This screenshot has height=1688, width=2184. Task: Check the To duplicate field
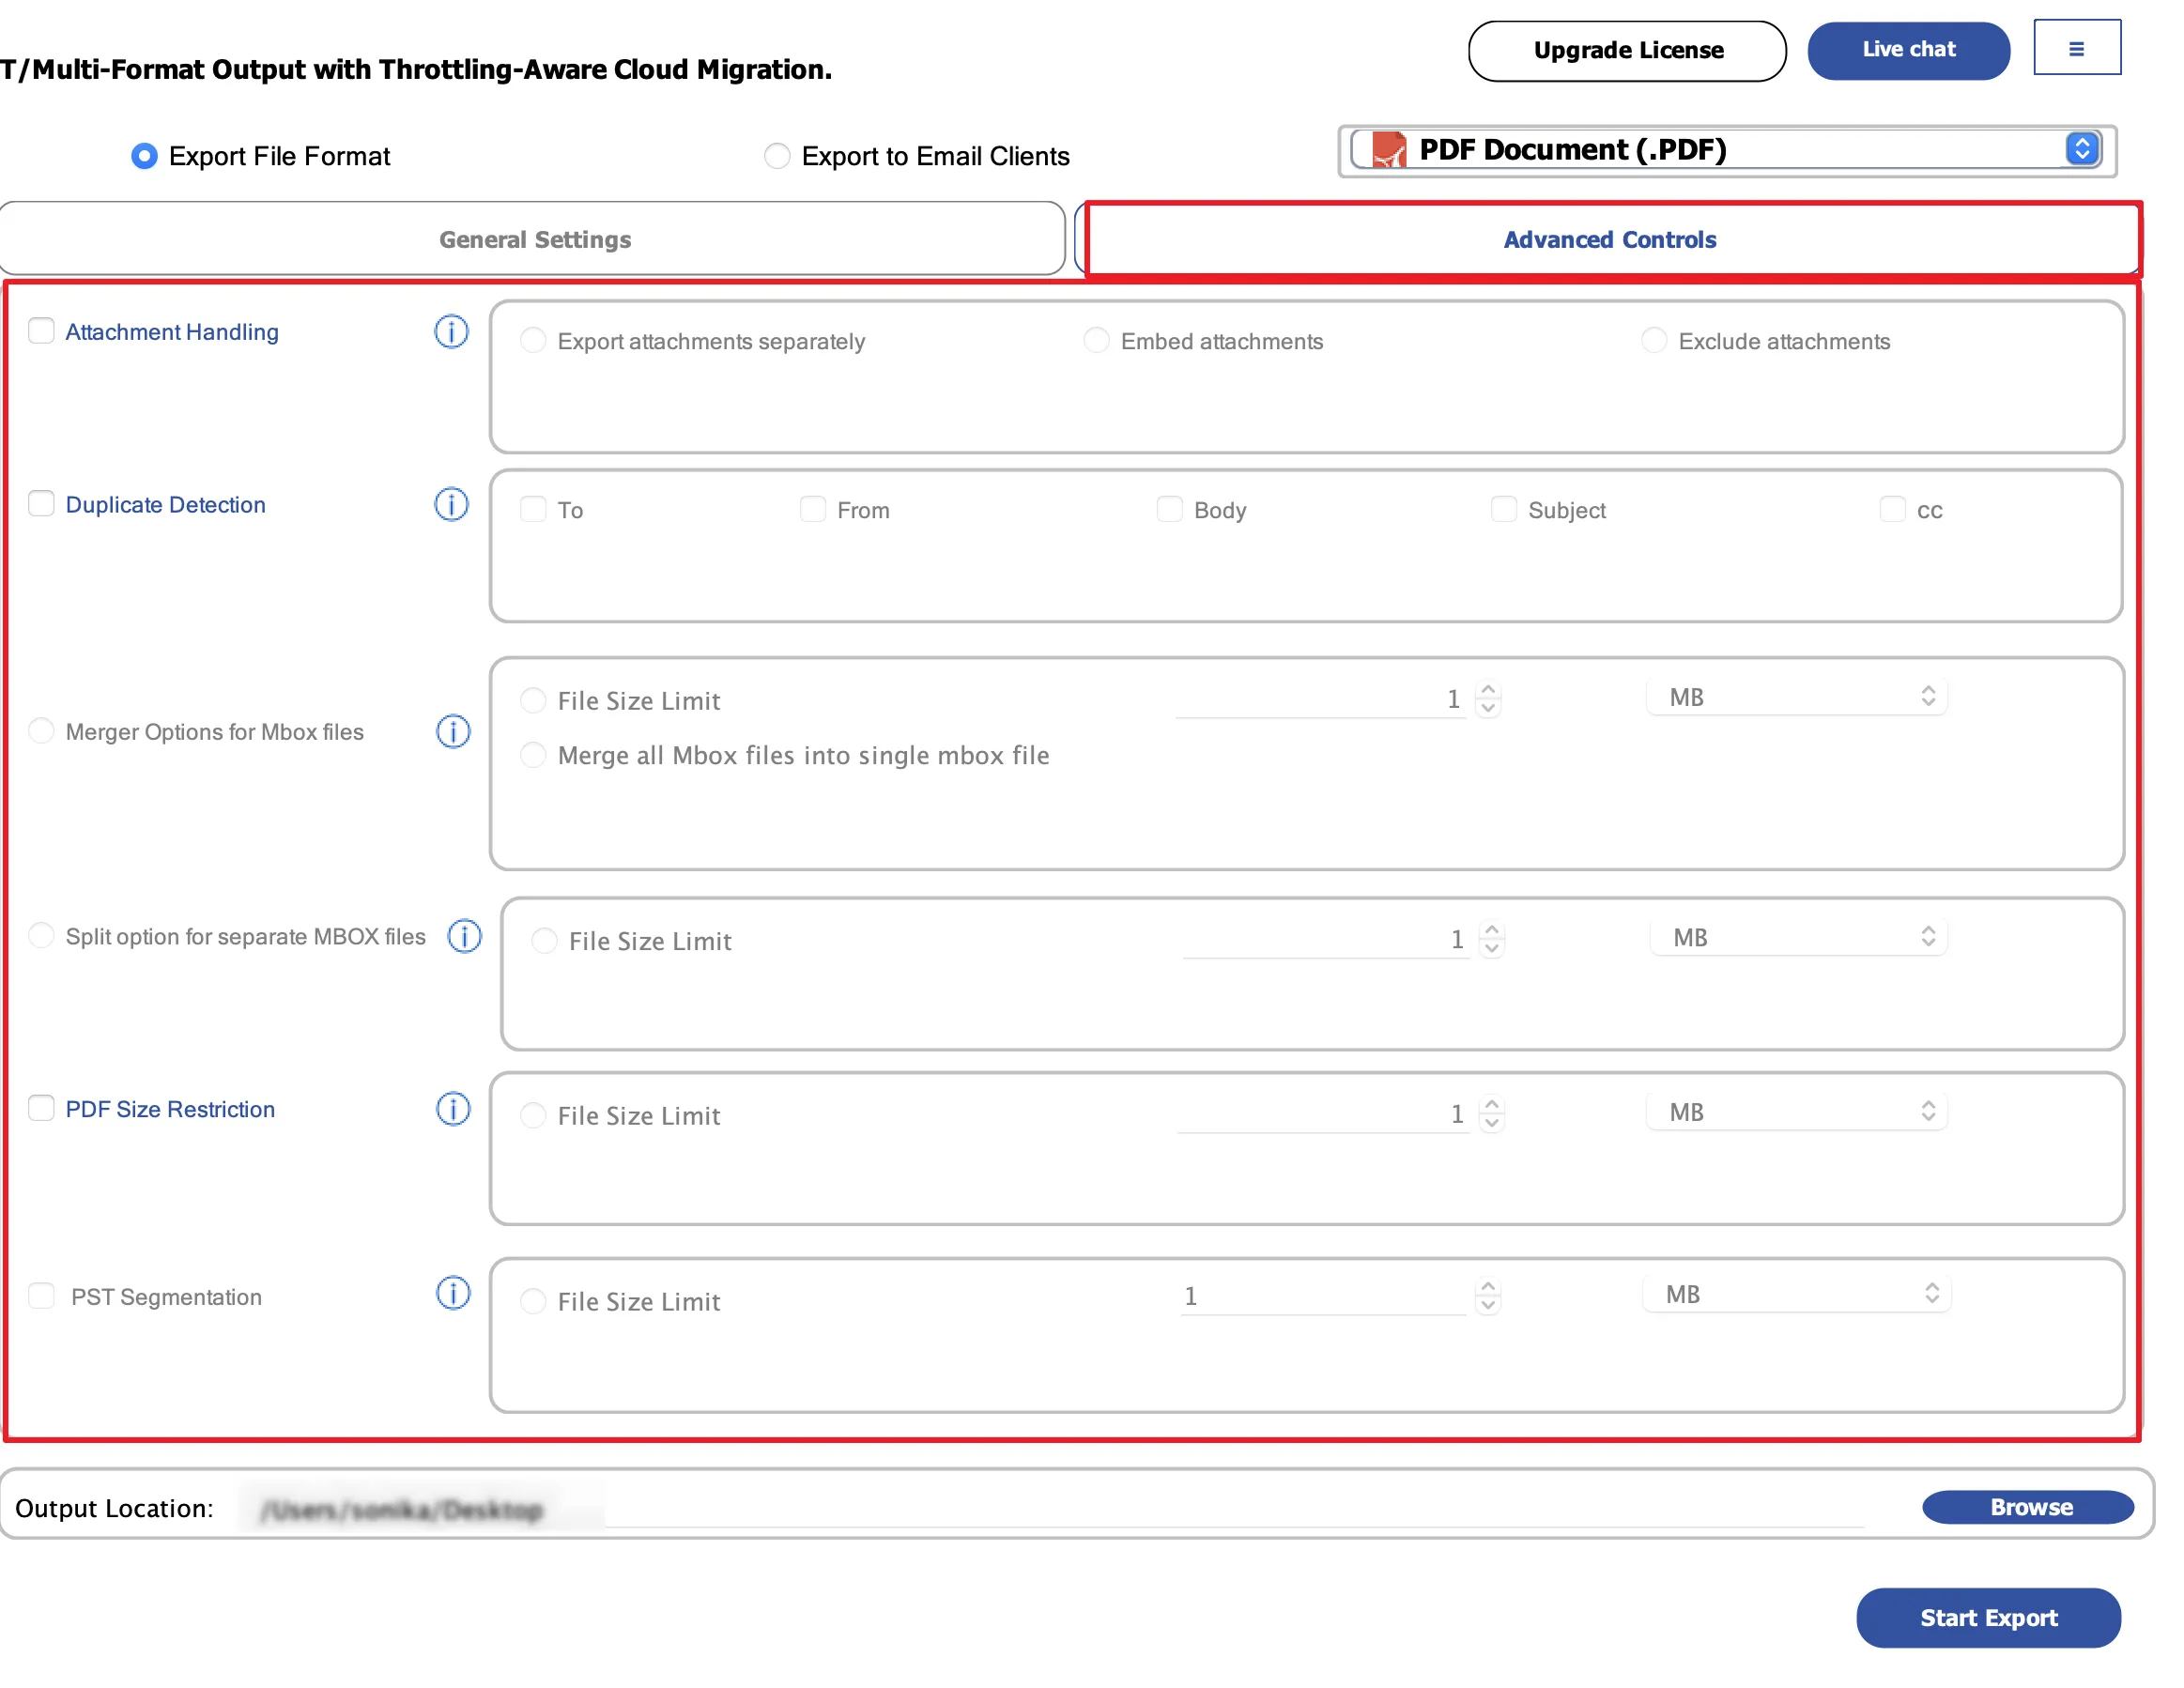pos(533,509)
